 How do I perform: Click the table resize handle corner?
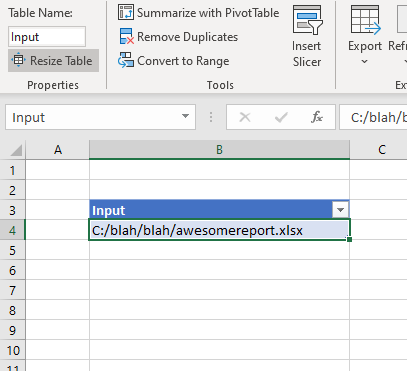click(x=349, y=239)
